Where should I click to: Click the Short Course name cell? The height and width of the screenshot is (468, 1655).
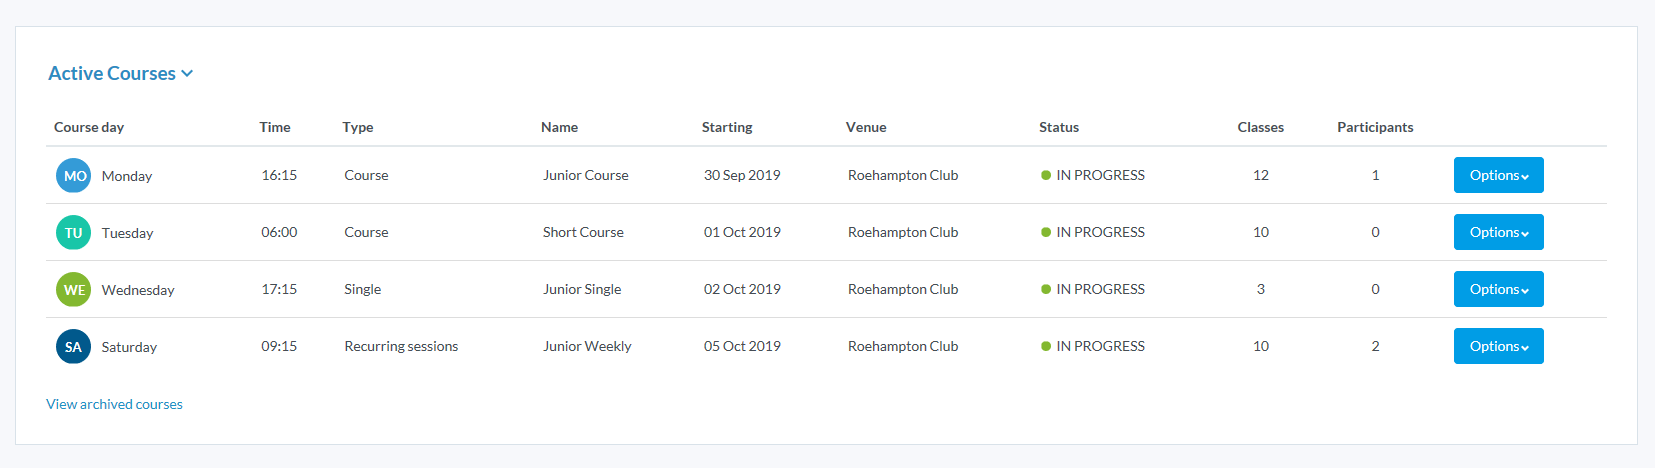pyautogui.click(x=583, y=232)
